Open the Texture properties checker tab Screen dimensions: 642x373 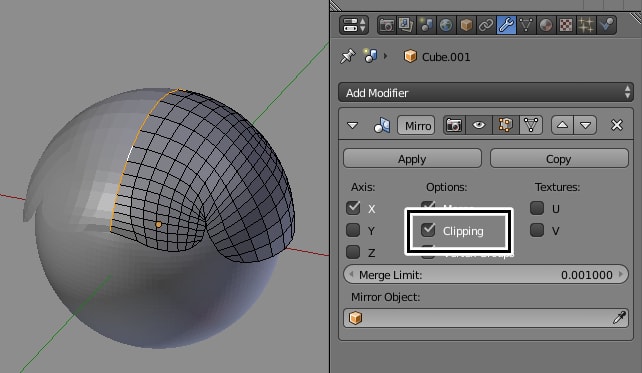[x=566, y=25]
